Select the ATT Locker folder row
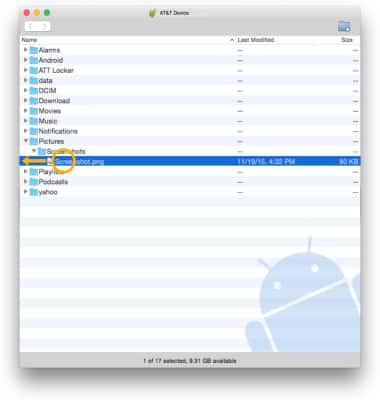Screen dimensions: 380x400 pos(190,70)
